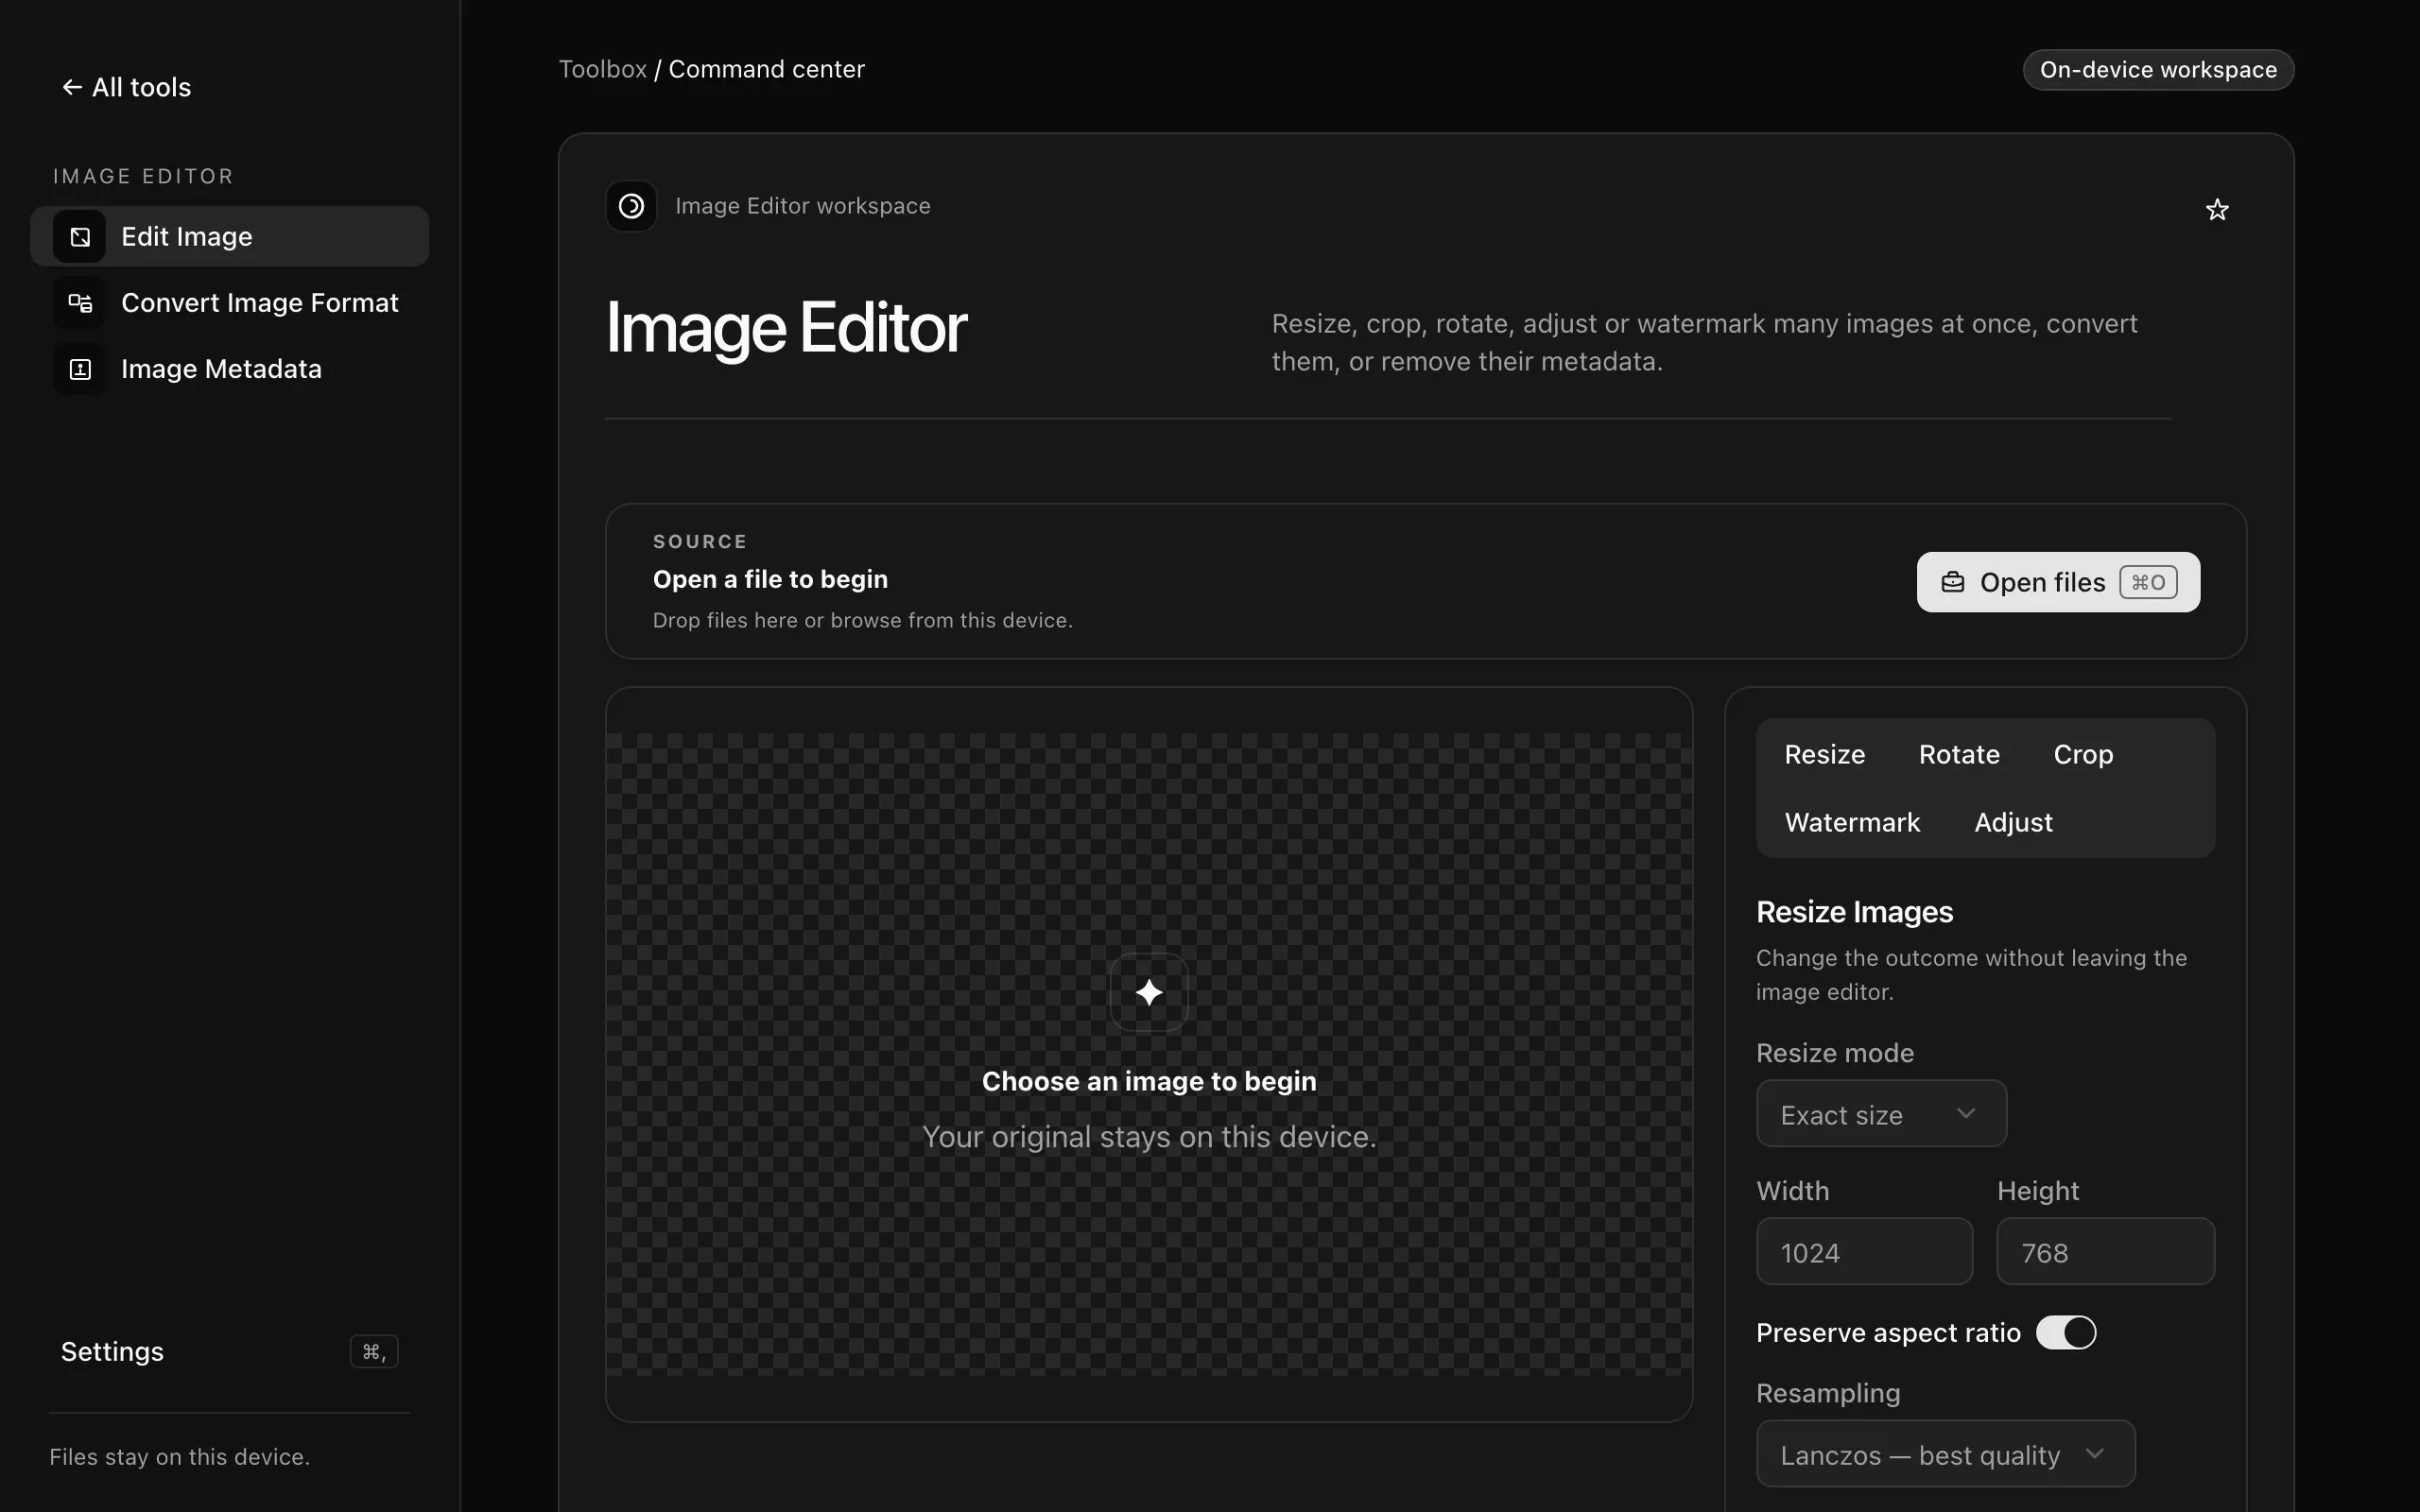Click the ⌘, shortcut badge next to Settings
2420x1512 pixels.
pyautogui.click(x=374, y=1351)
